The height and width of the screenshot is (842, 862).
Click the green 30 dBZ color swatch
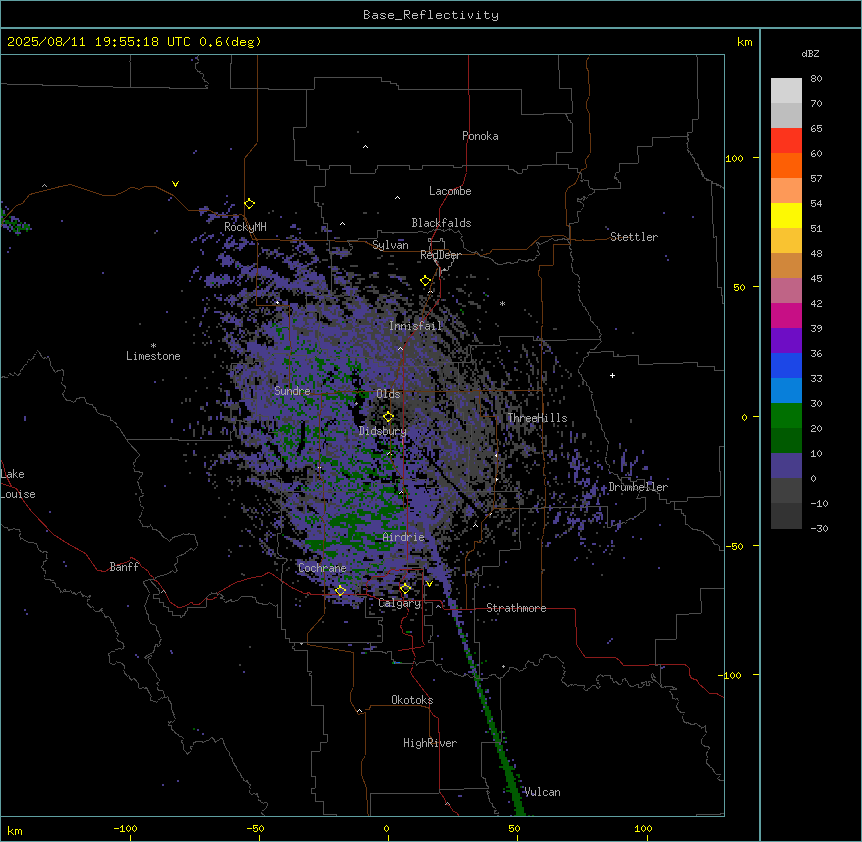pos(786,416)
